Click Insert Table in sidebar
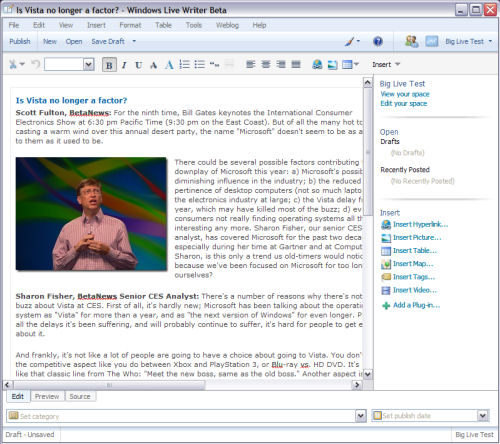 pos(409,251)
